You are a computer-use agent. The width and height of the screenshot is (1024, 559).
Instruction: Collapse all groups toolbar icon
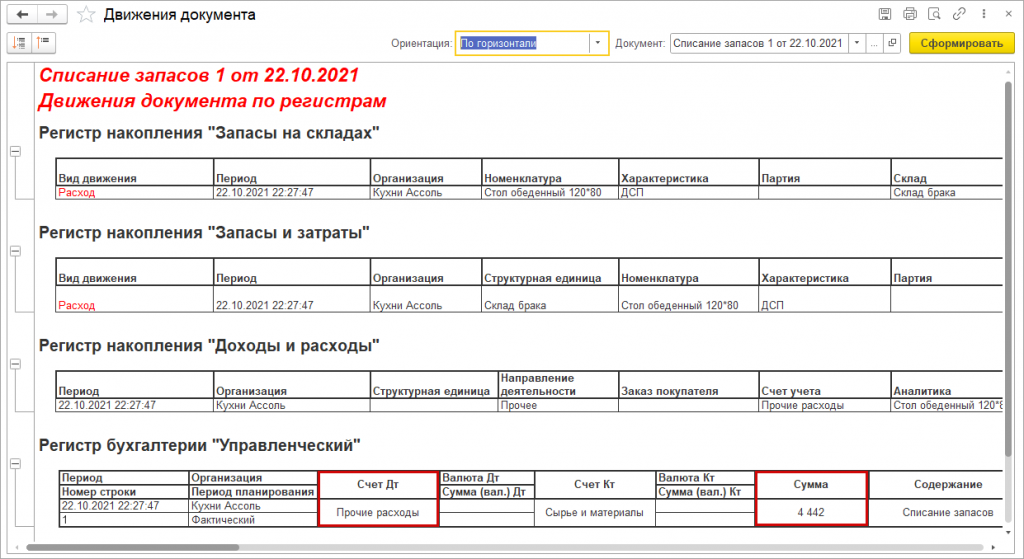pos(44,42)
